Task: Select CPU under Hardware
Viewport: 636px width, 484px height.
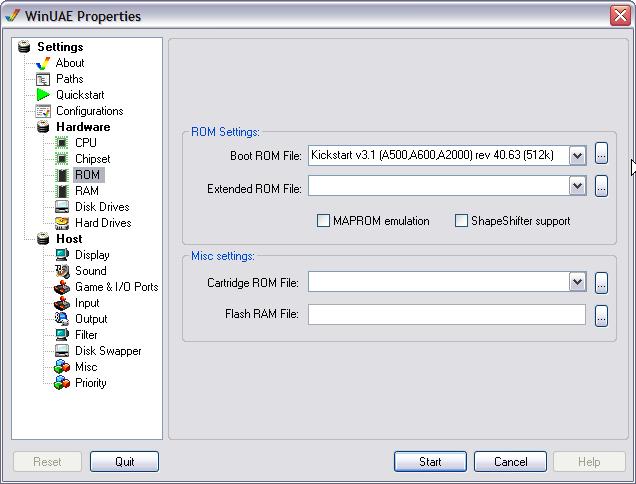Action: 86,143
